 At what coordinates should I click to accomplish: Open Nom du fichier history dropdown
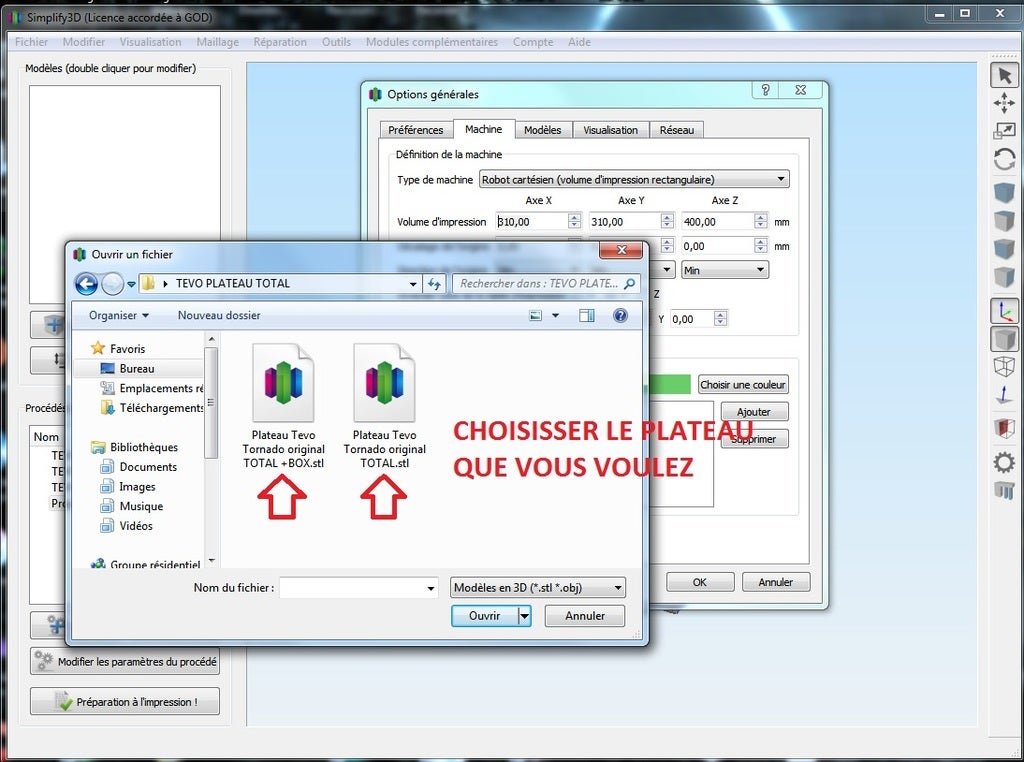point(431,588)
